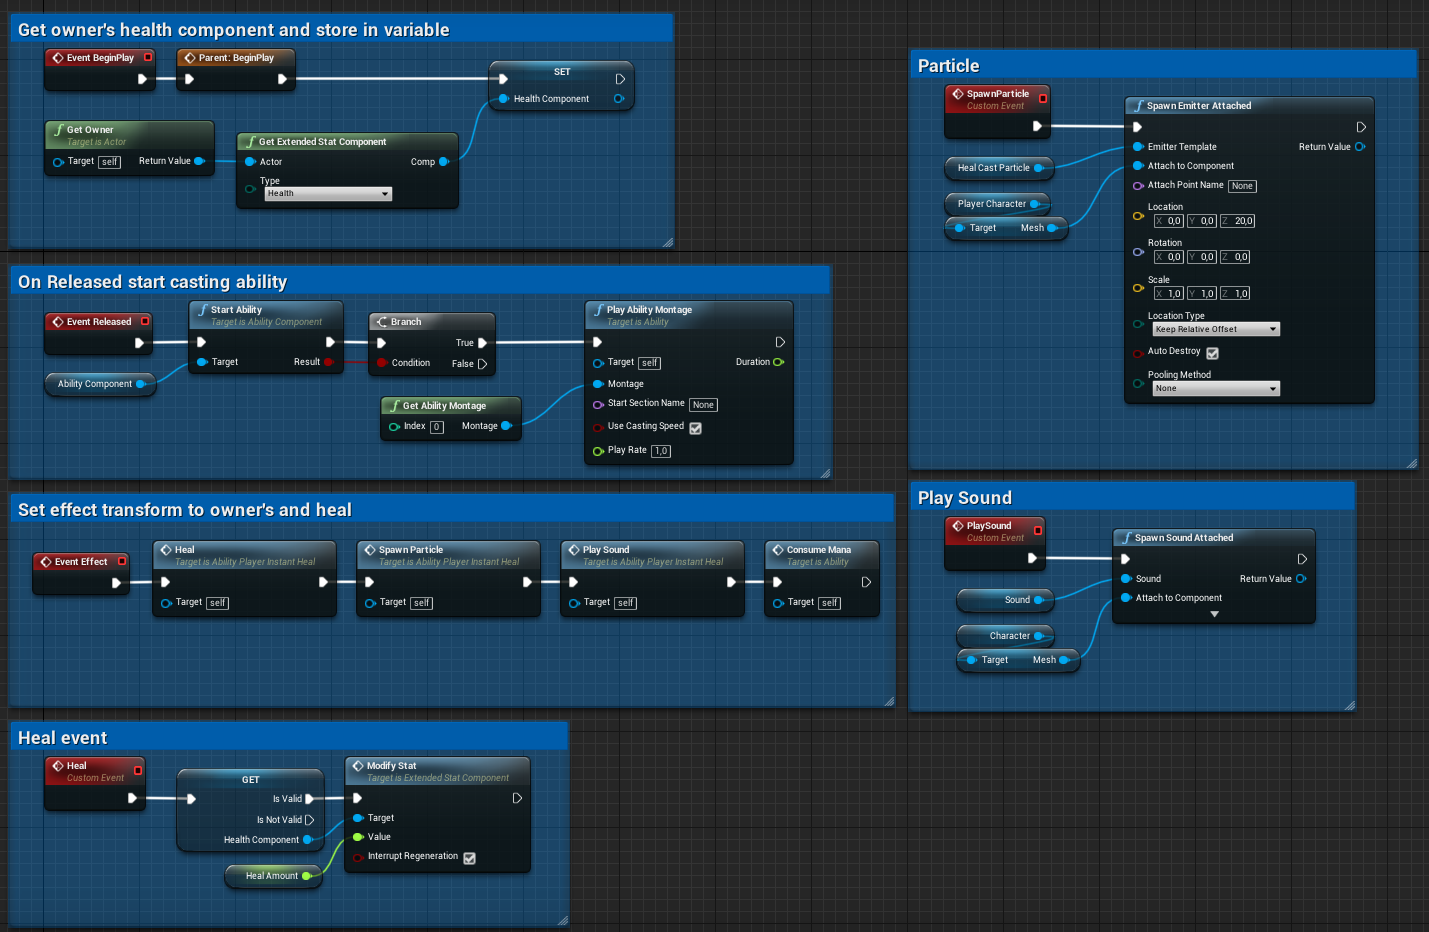
Task: Click the Event BeginPlay node icon
Action: [58, 58]
